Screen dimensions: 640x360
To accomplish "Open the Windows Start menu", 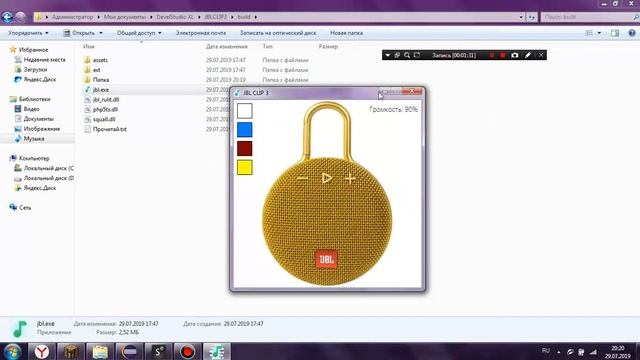I will click(13, 351).
